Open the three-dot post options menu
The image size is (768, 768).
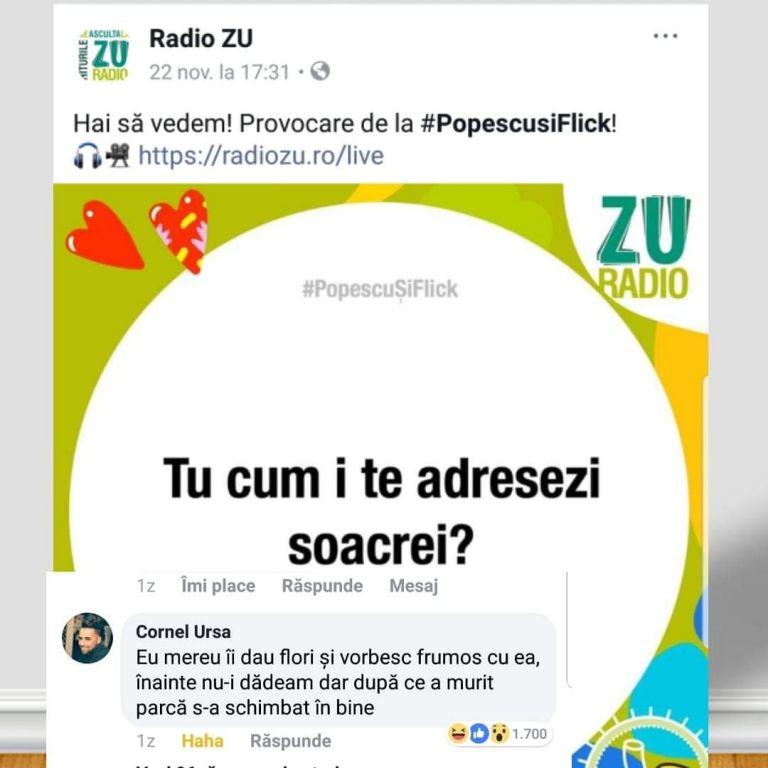tap(666, 36)
